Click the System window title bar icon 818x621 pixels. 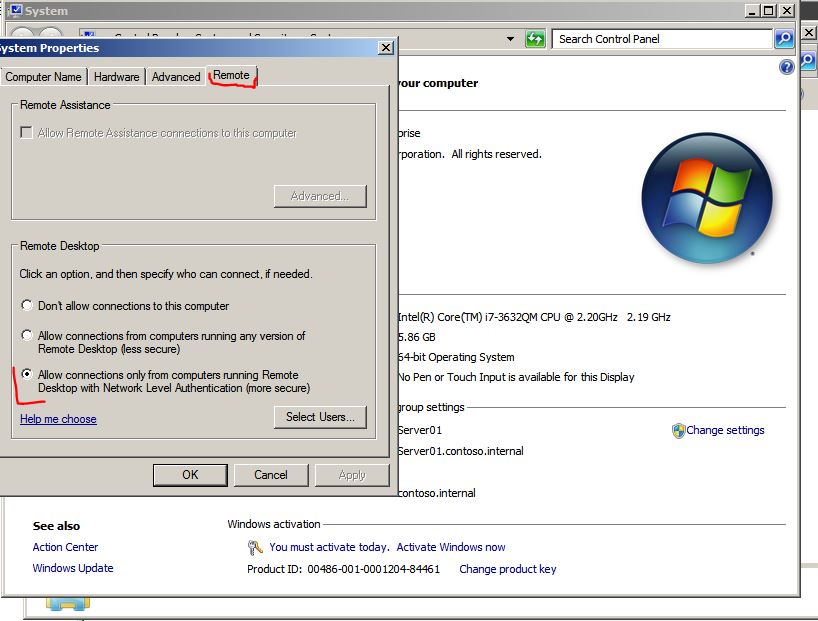click(x=16, y=10)
